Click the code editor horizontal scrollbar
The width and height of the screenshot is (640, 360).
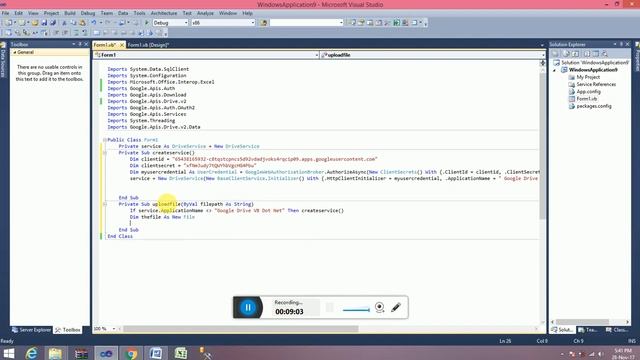point(241,329)
